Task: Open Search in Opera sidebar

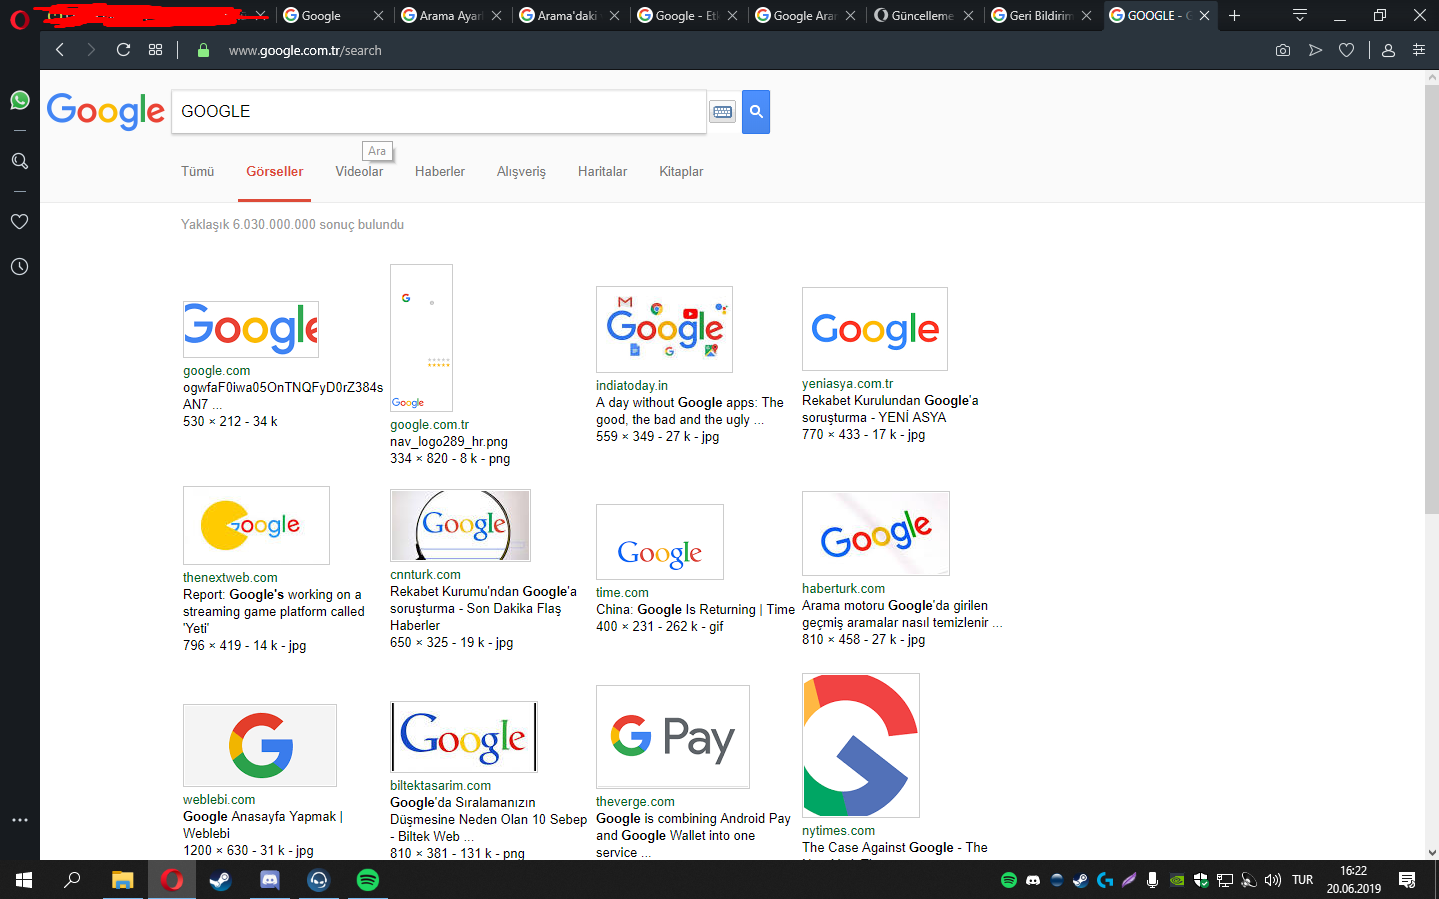Action: click(x=19, y=161)
